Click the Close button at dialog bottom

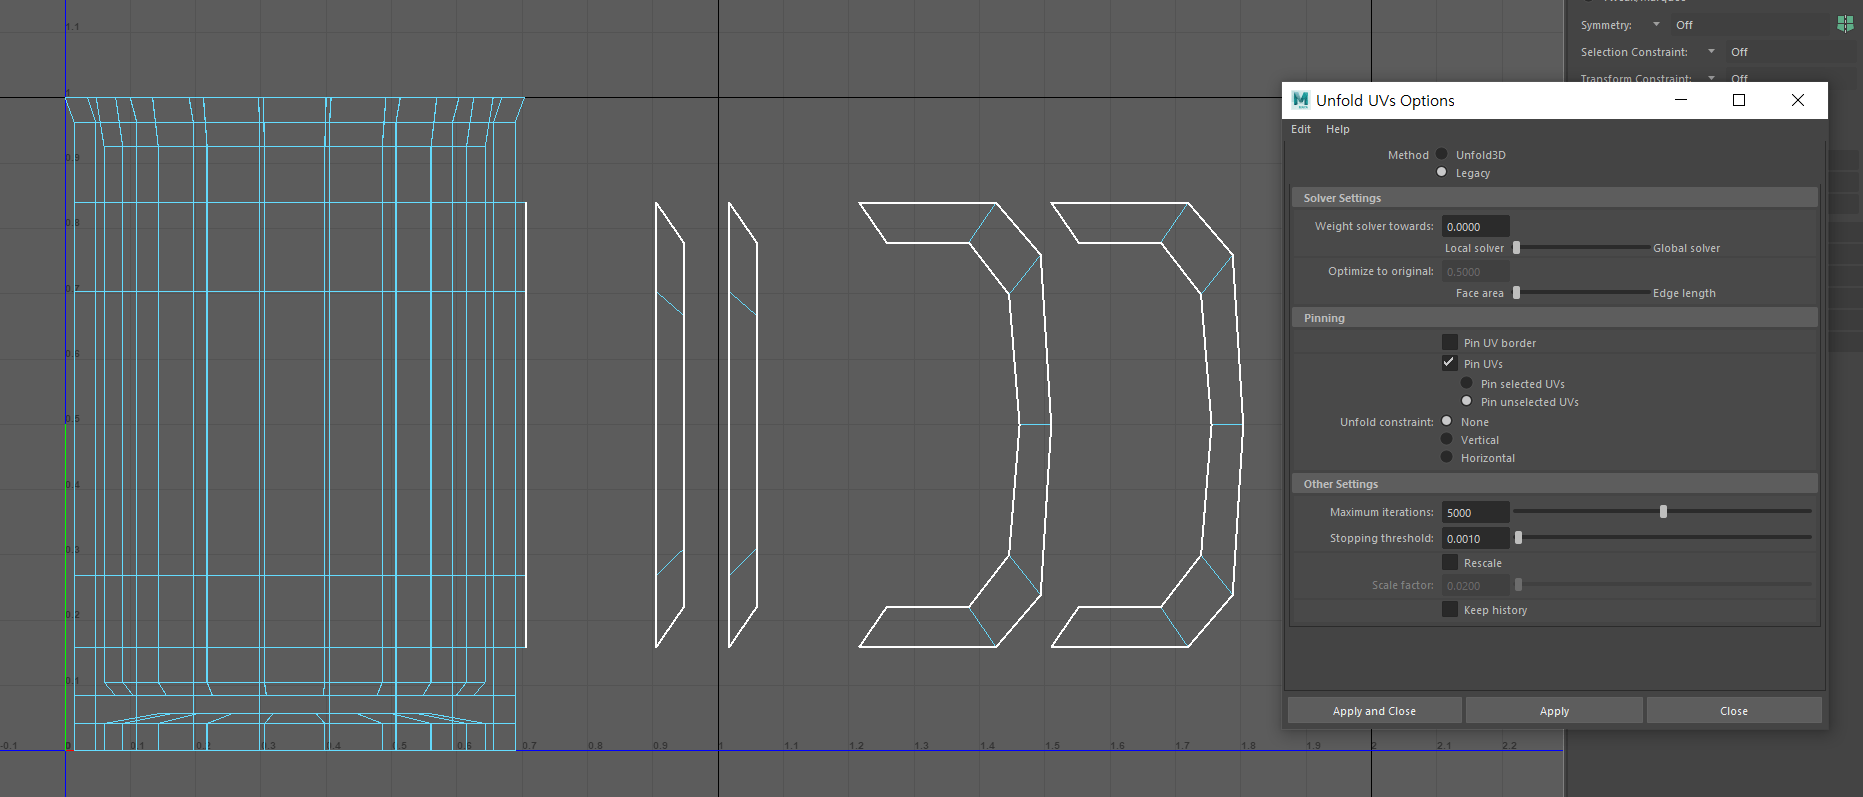click(x=1734, y=711)
